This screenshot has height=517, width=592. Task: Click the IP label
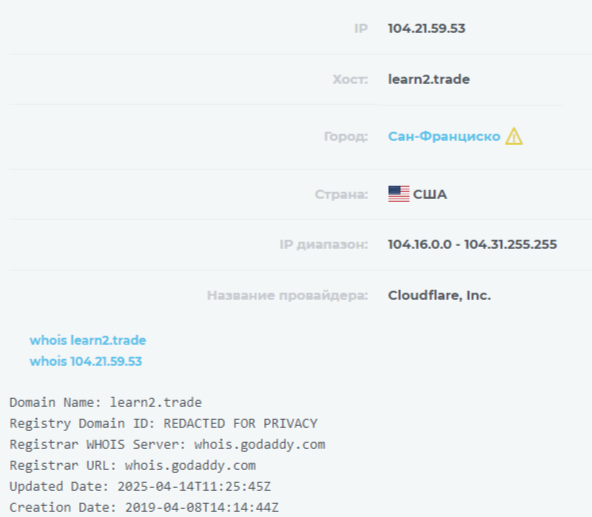361,29
